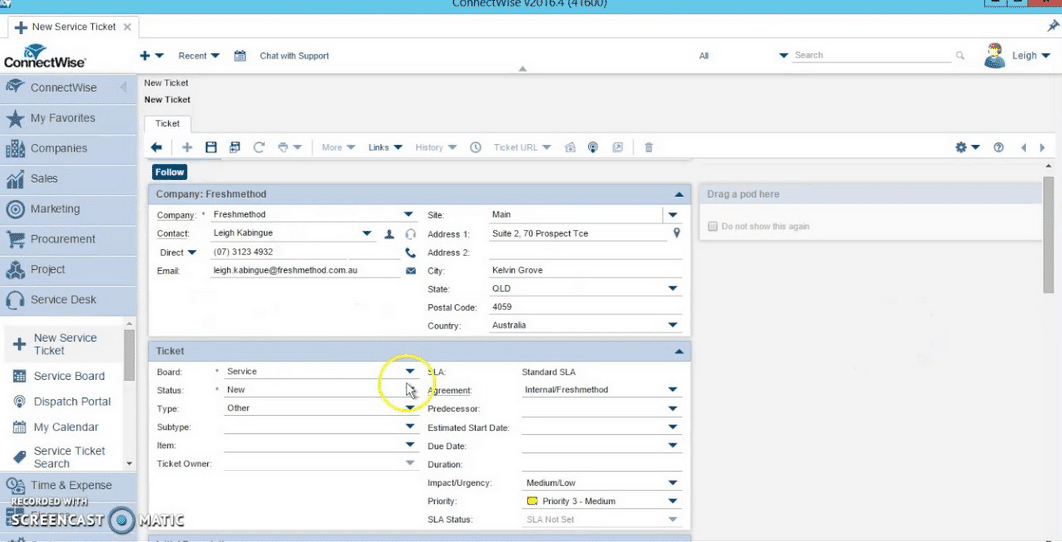The width and height of the screenshot is (1062, 542).
Task: Open the Priority dropdown
Action: tap(673, 501)
